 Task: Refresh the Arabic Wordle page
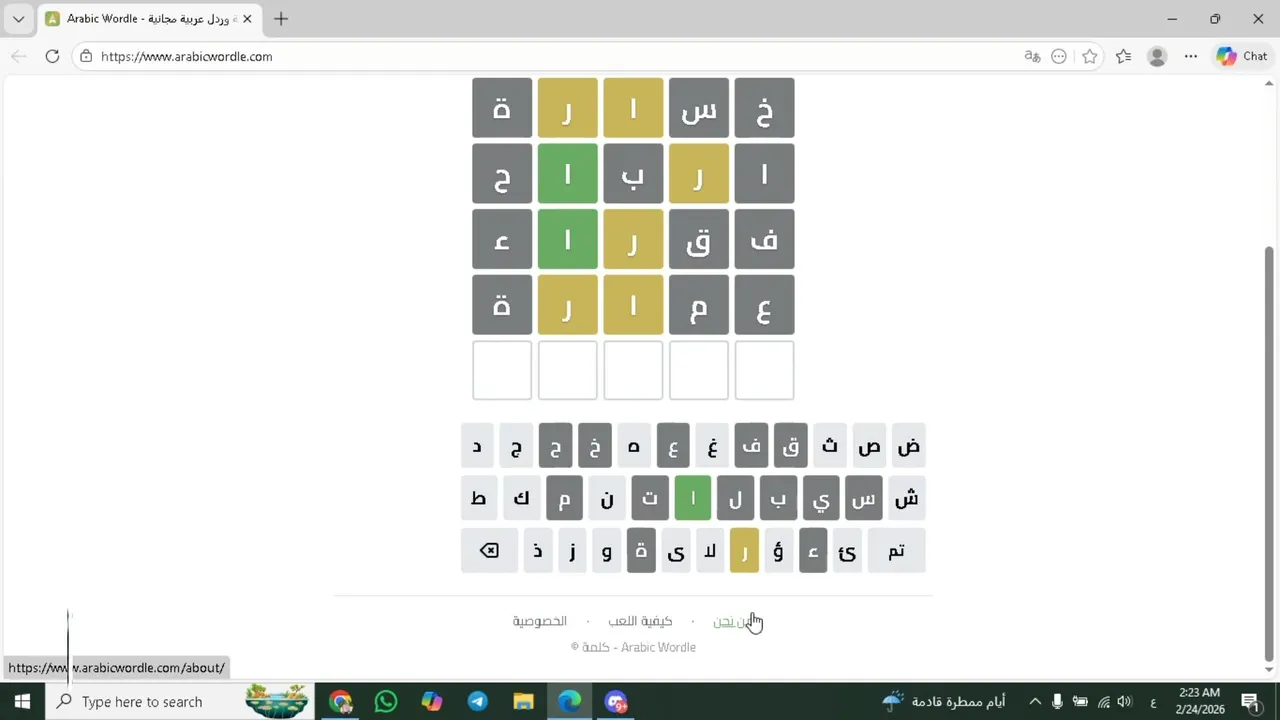coord(52,57)
